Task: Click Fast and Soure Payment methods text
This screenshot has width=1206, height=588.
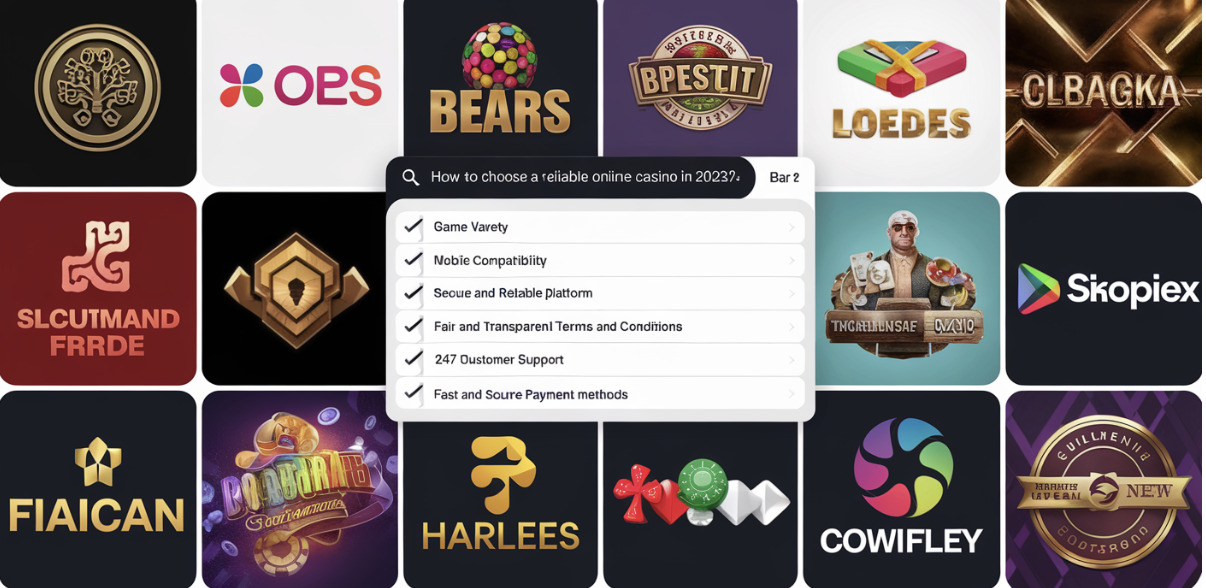Action: pos(531,394)
